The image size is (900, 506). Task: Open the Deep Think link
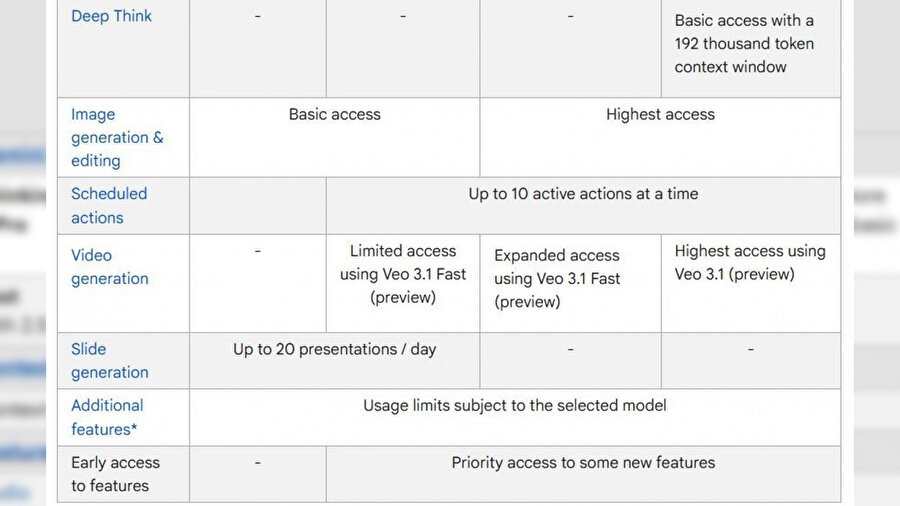pos(111,16)
